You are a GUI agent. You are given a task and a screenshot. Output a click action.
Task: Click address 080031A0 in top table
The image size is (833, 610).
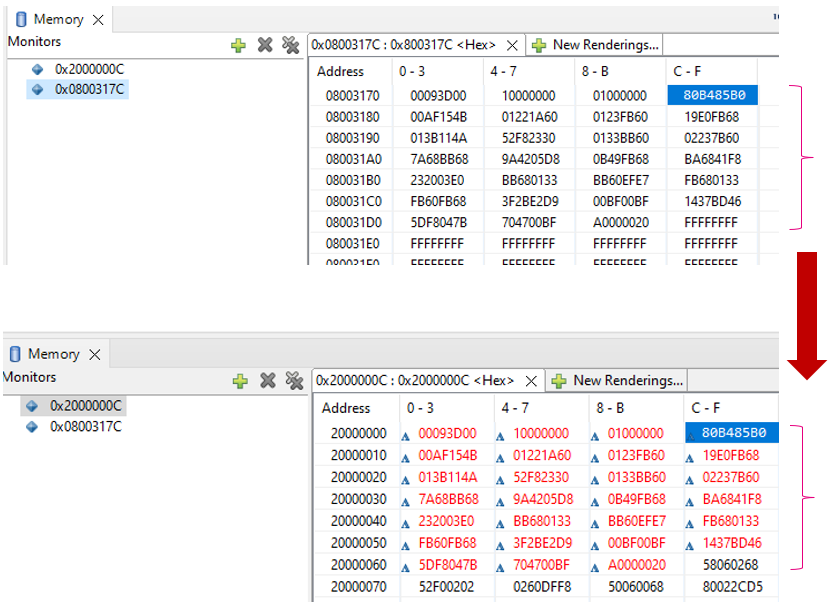pyautogui.click(x=353, y=159)
